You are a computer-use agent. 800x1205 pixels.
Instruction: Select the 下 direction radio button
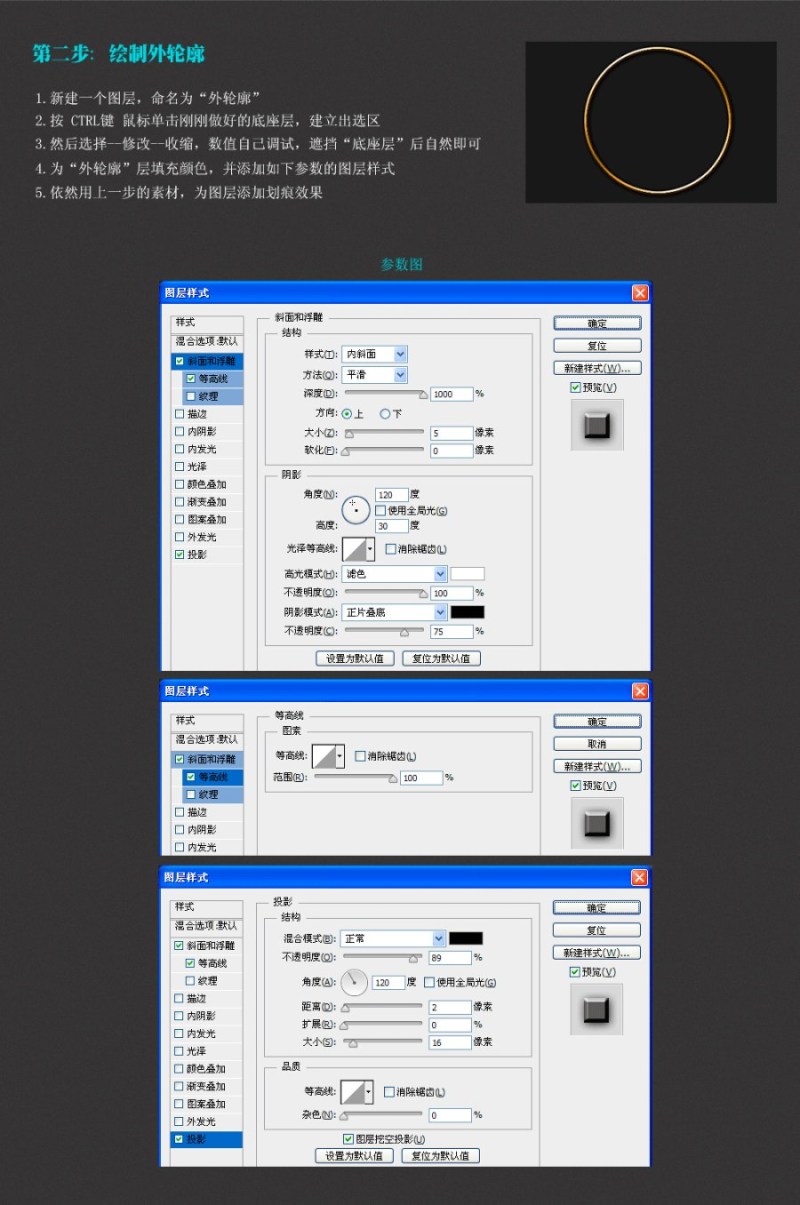point(385,413)
